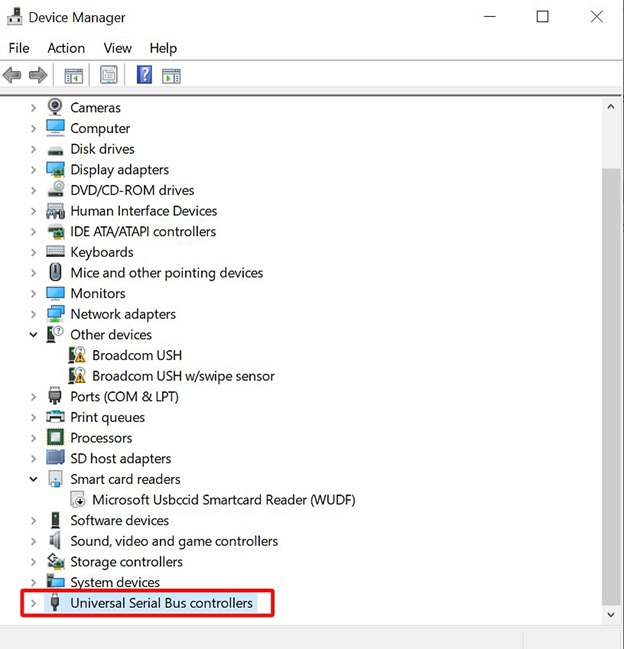Select Broadcom USH w/swipe sensor device
Screen dimensions: 624x649
pos(183,376)
